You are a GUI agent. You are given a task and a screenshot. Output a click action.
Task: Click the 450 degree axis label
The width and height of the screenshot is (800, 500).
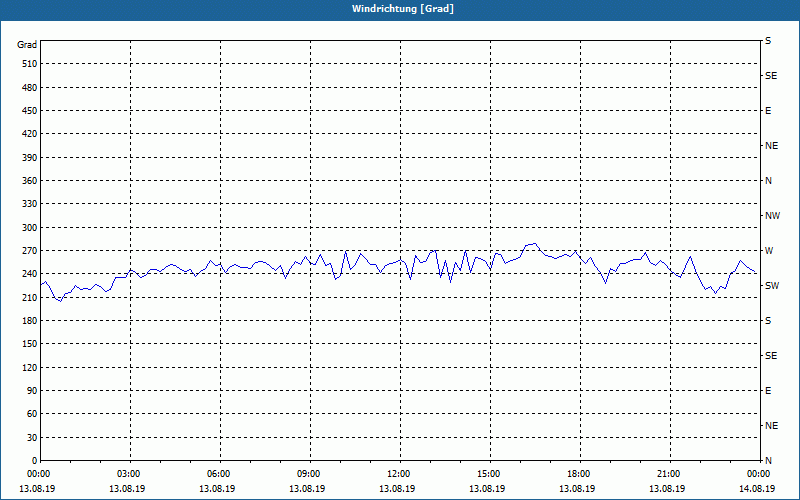click(x=30, y=111)
